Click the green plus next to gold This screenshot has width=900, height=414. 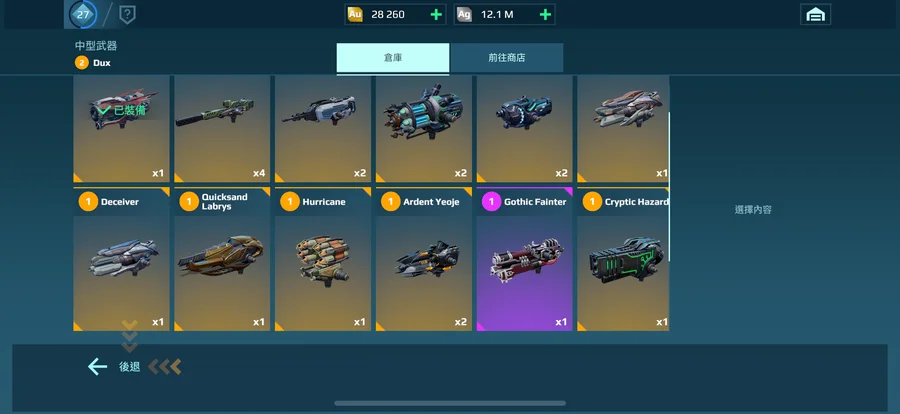(436, 14)
